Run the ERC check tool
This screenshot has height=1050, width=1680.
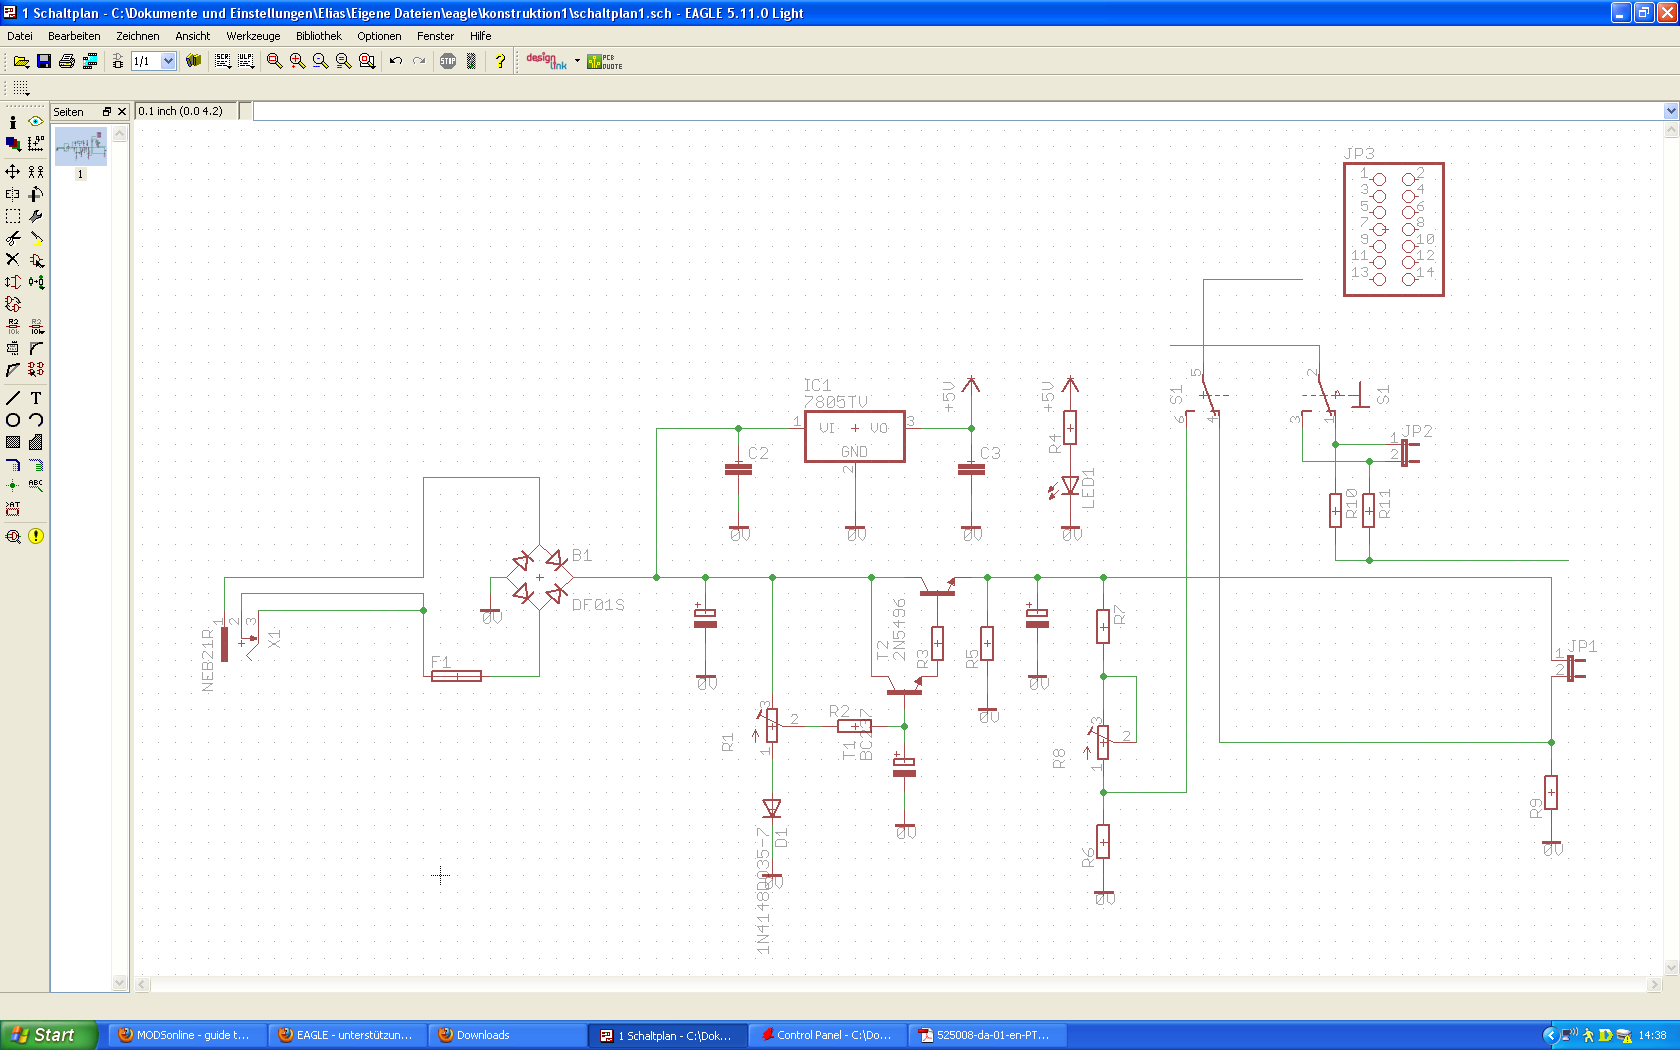(13, 536)
